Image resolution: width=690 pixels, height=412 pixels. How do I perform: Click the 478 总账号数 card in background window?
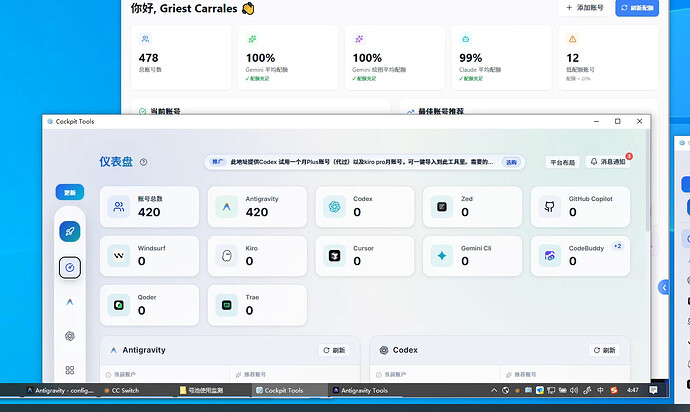(181, 58)
